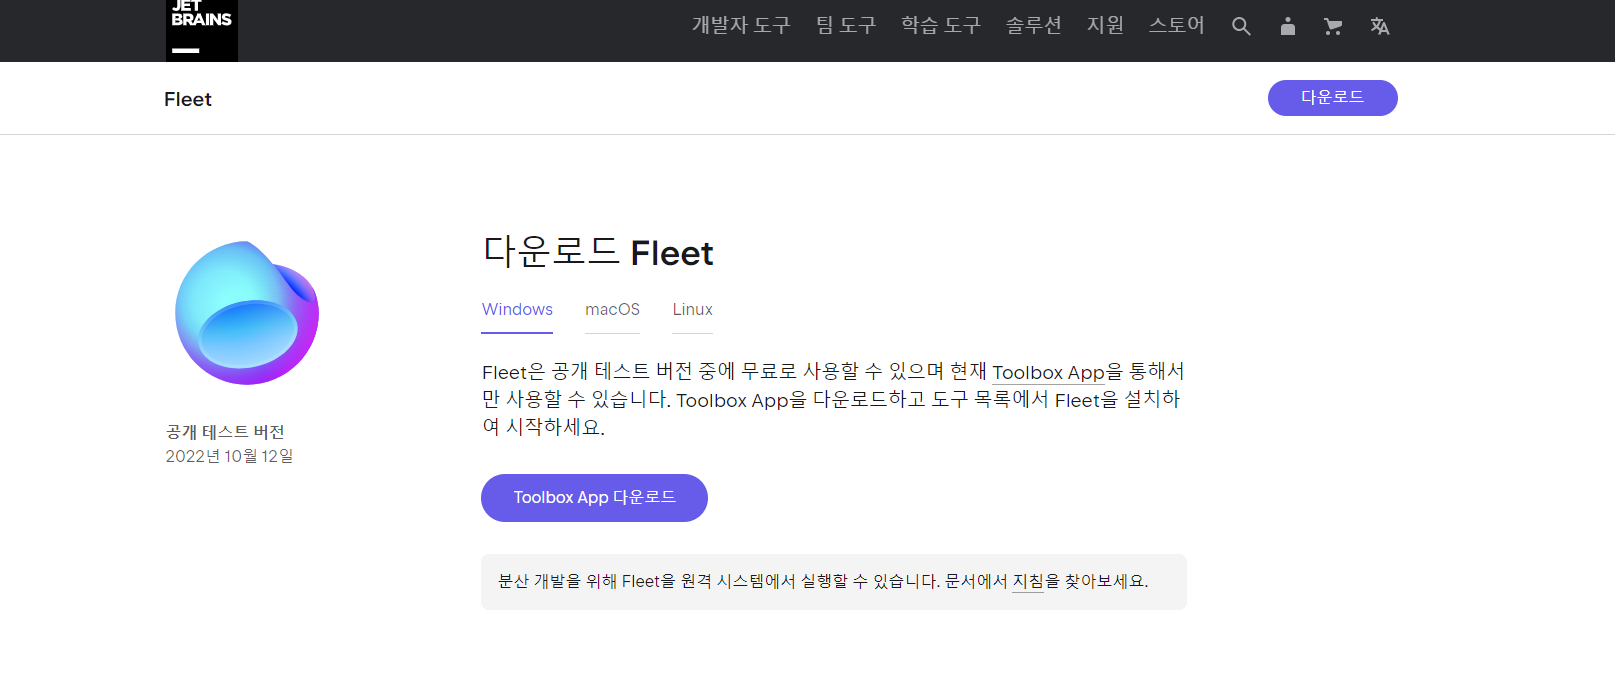Follow the Toolbox App link in the description
Viewport: 1615px width, 682px height.
click(1048, 372)
